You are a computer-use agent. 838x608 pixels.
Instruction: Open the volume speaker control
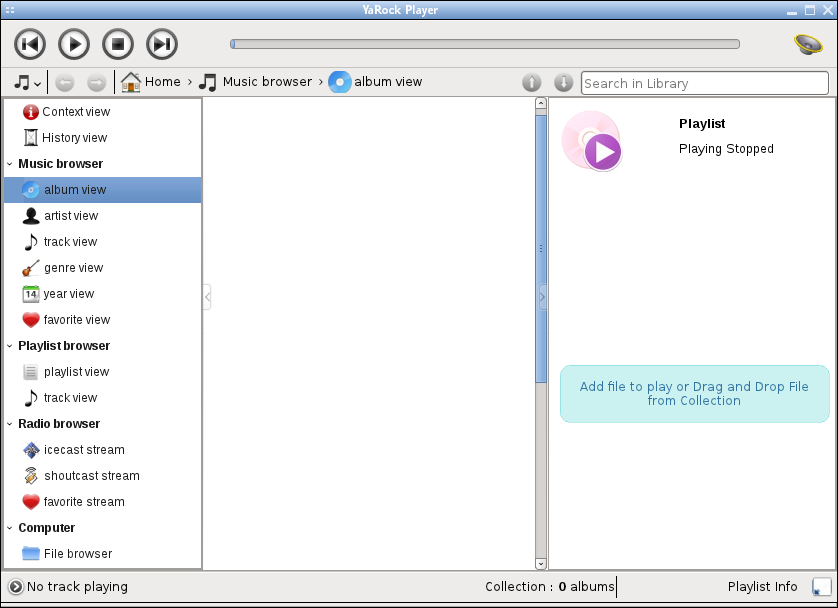(808, 44)
